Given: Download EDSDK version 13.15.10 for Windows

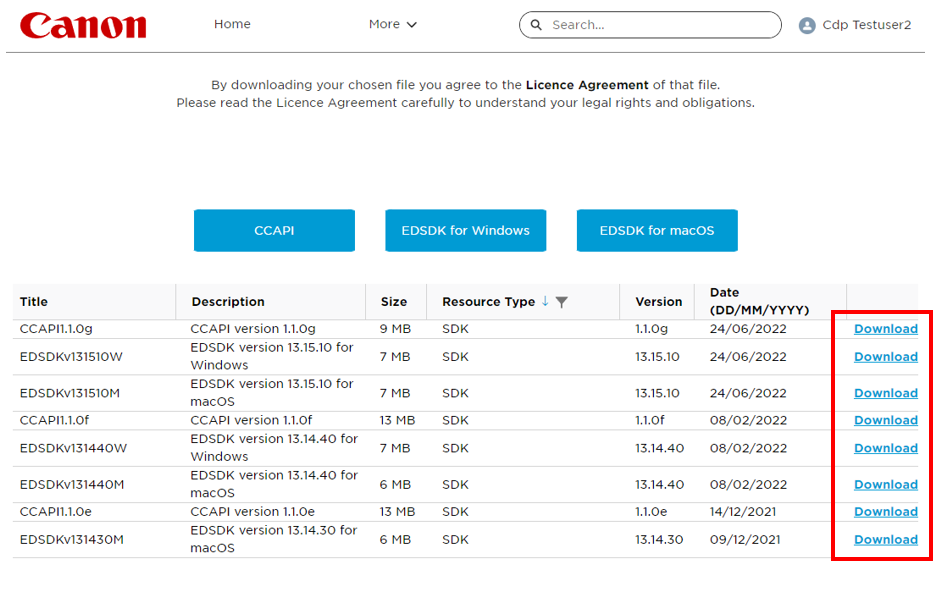Looking at the screenshot, I should (x=885, y=356).
